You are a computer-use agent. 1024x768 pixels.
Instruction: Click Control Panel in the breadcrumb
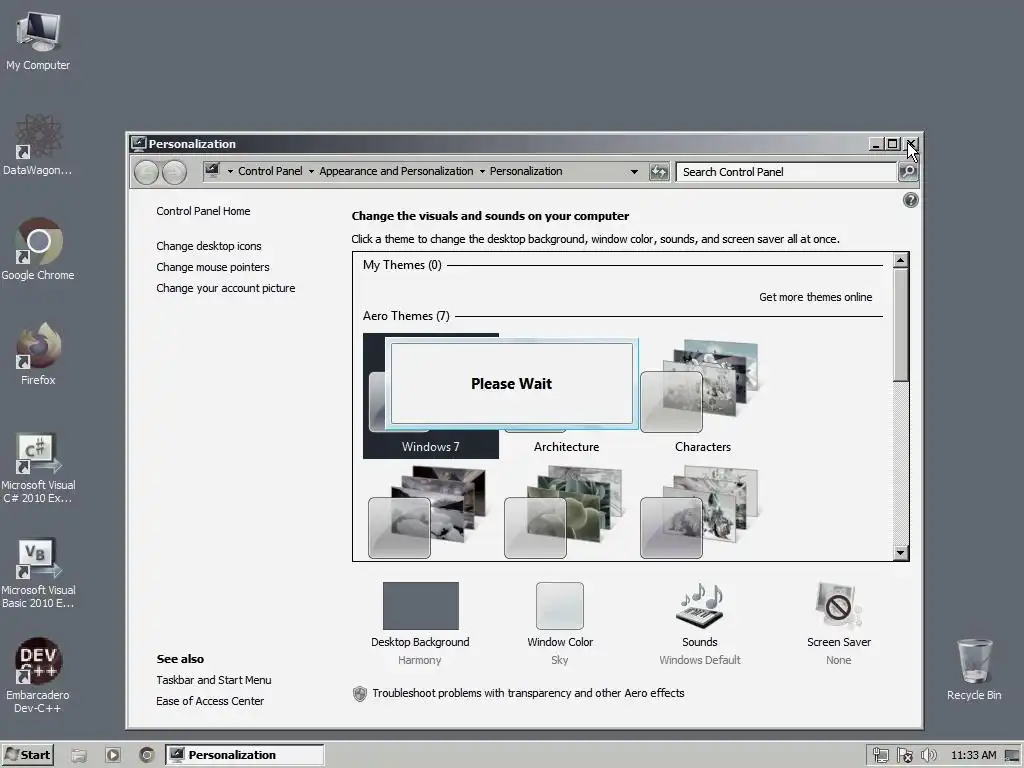coord(270,171)
